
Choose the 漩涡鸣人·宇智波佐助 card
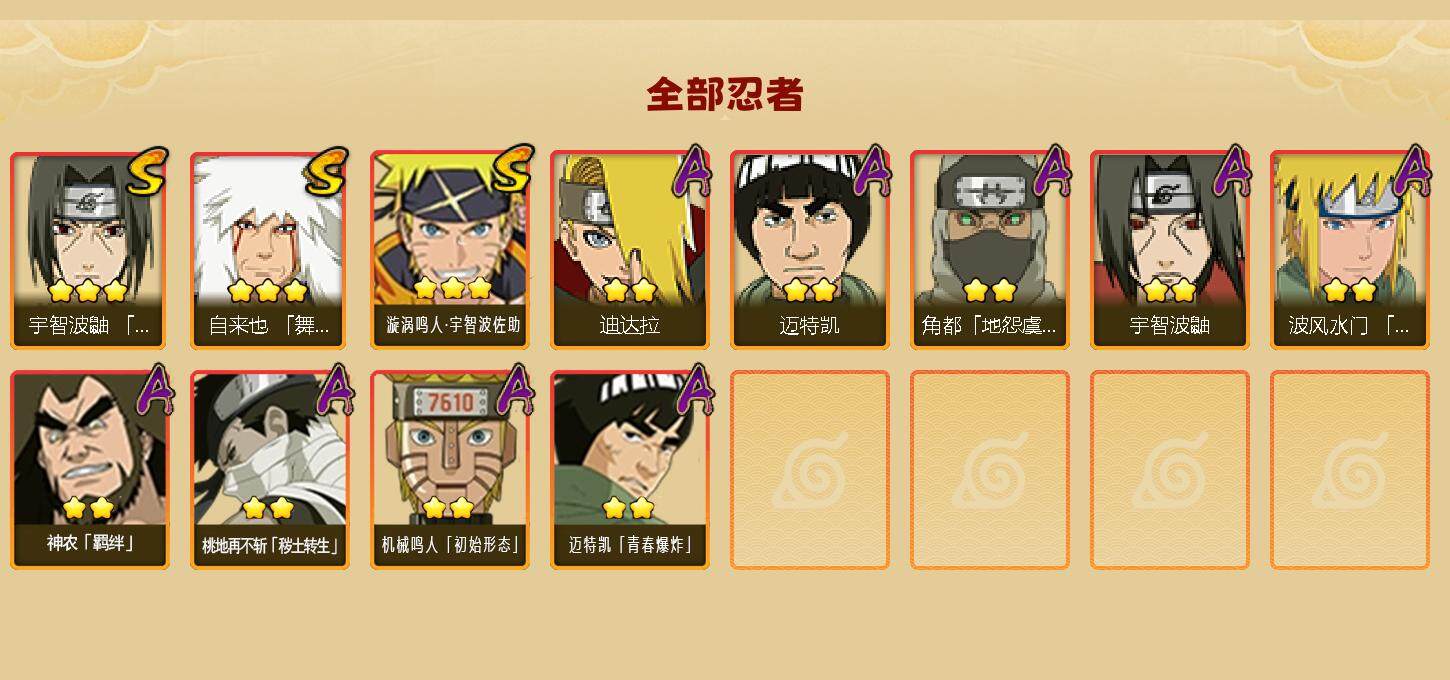coord(449,250)
